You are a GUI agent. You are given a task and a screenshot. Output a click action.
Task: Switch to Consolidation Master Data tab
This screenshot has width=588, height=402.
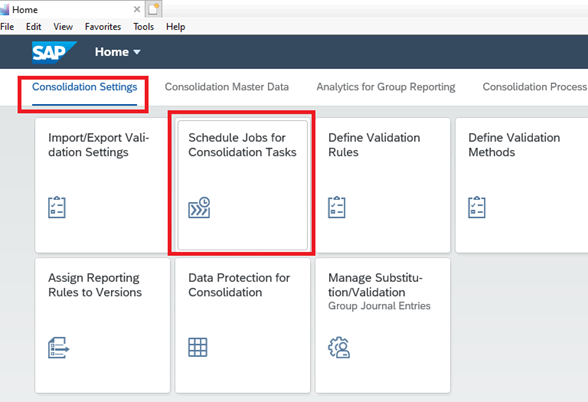point(227,87)
